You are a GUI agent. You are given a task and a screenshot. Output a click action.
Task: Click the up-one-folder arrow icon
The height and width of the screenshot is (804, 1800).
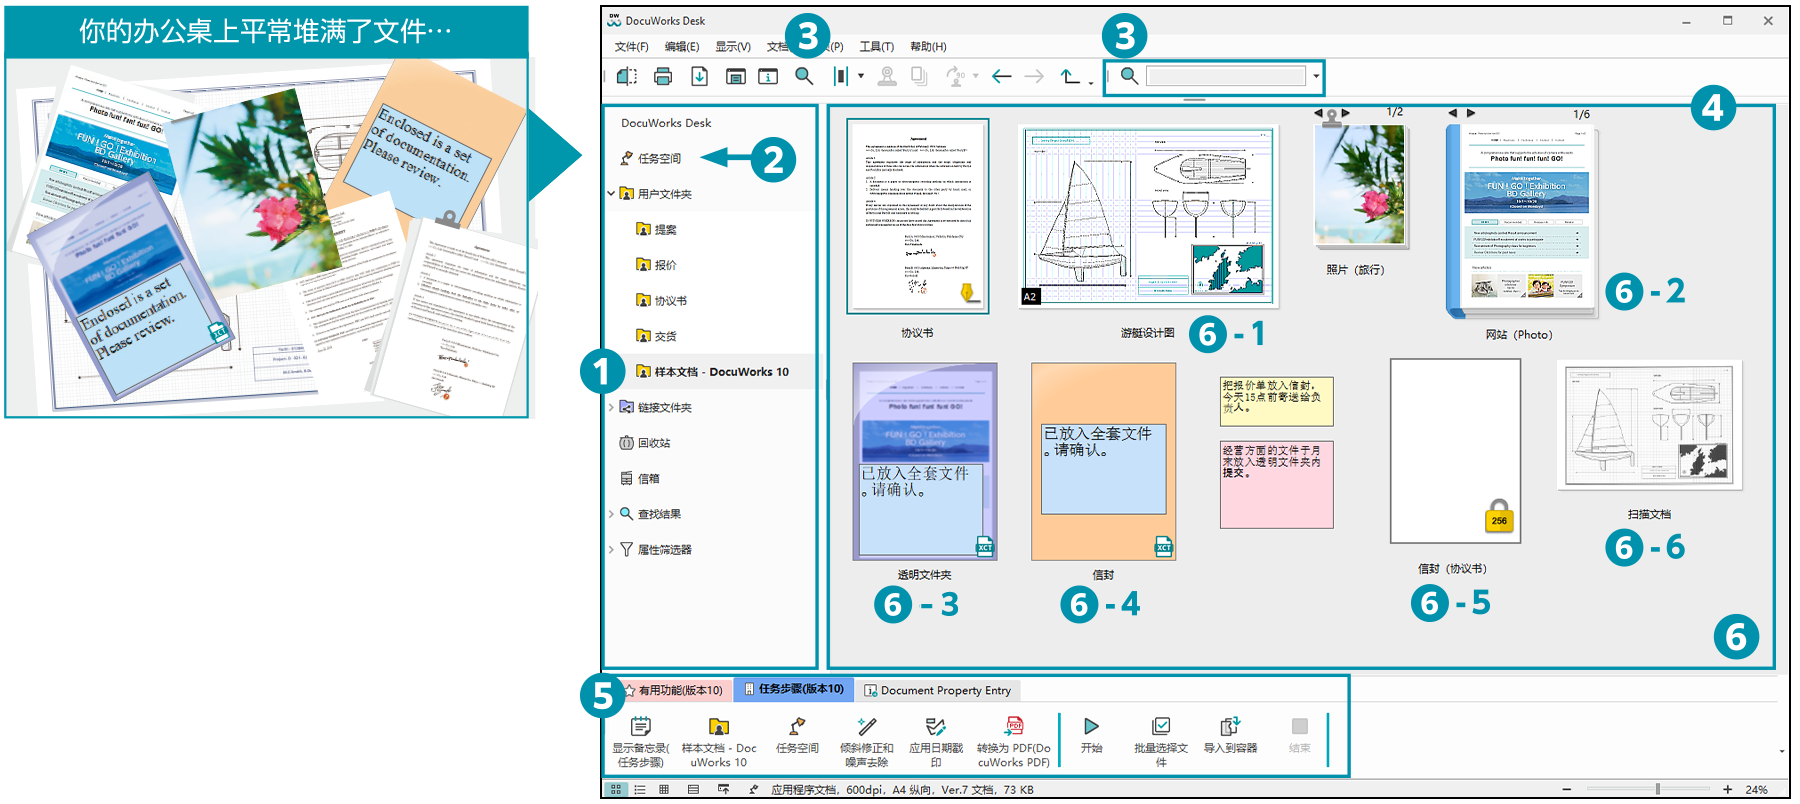pyautogui.click(x=1070, y=76)
